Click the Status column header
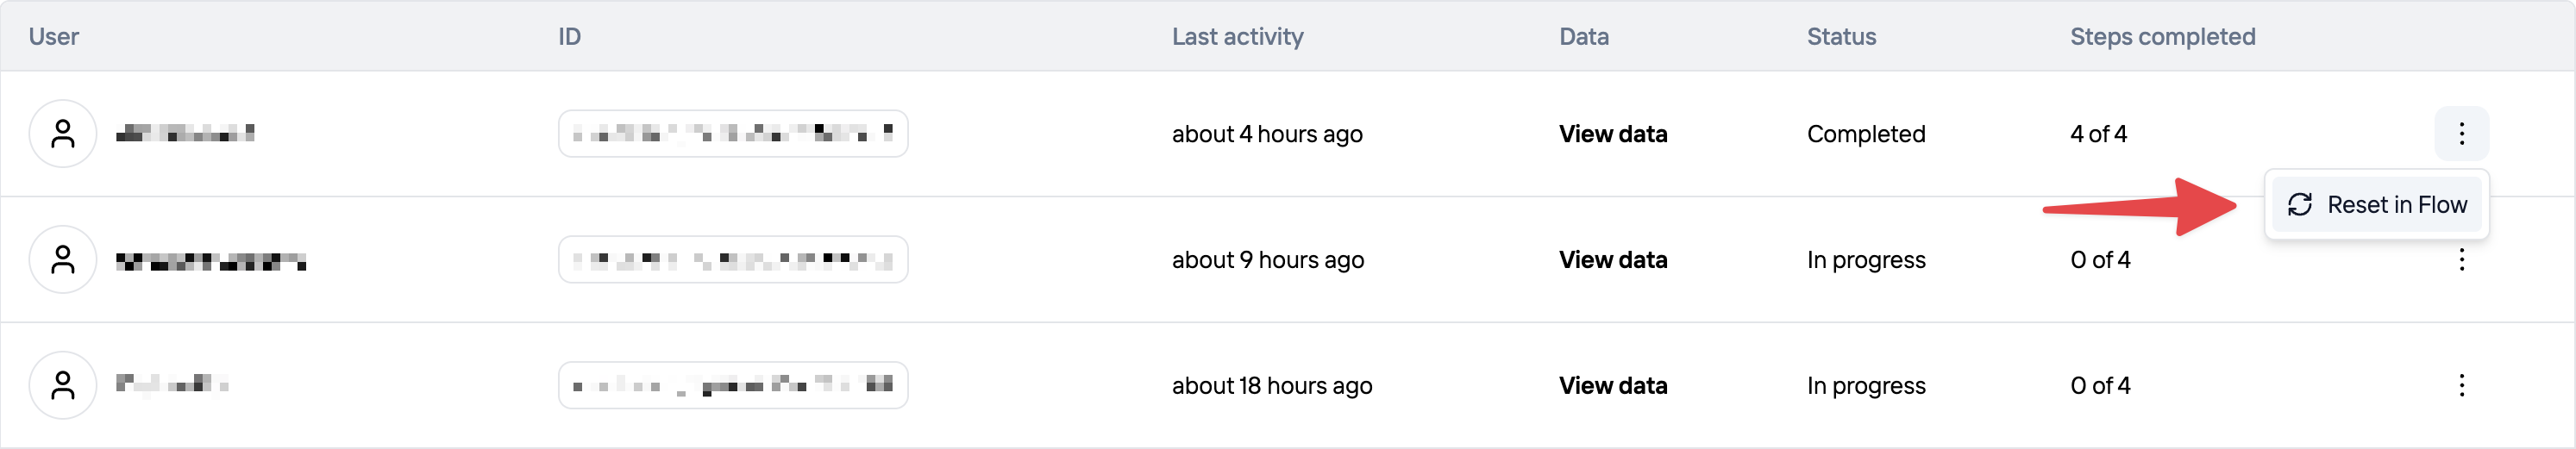Viewport: 2576px width, 449px height. coord(1840,37)
